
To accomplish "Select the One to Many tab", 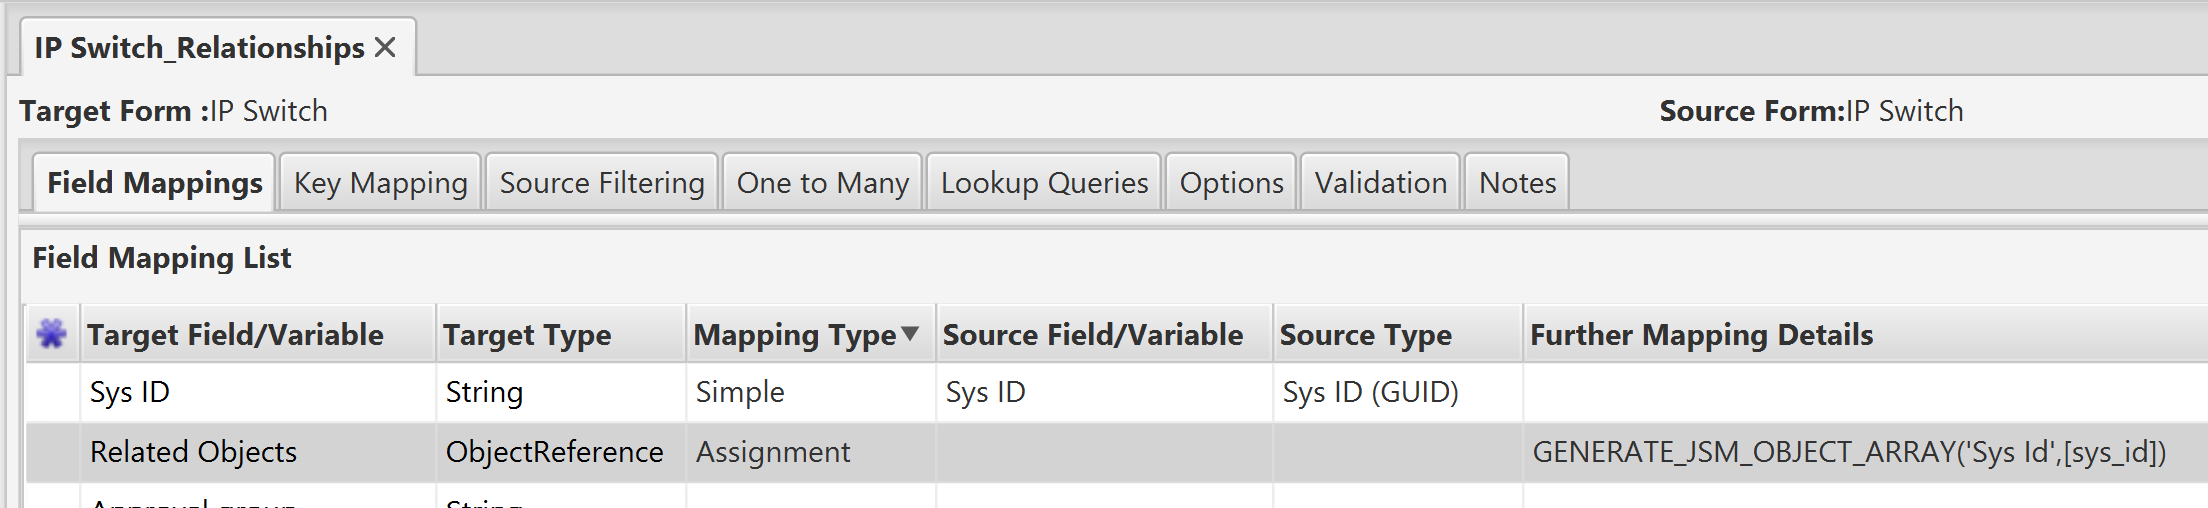I will (823, 183).
